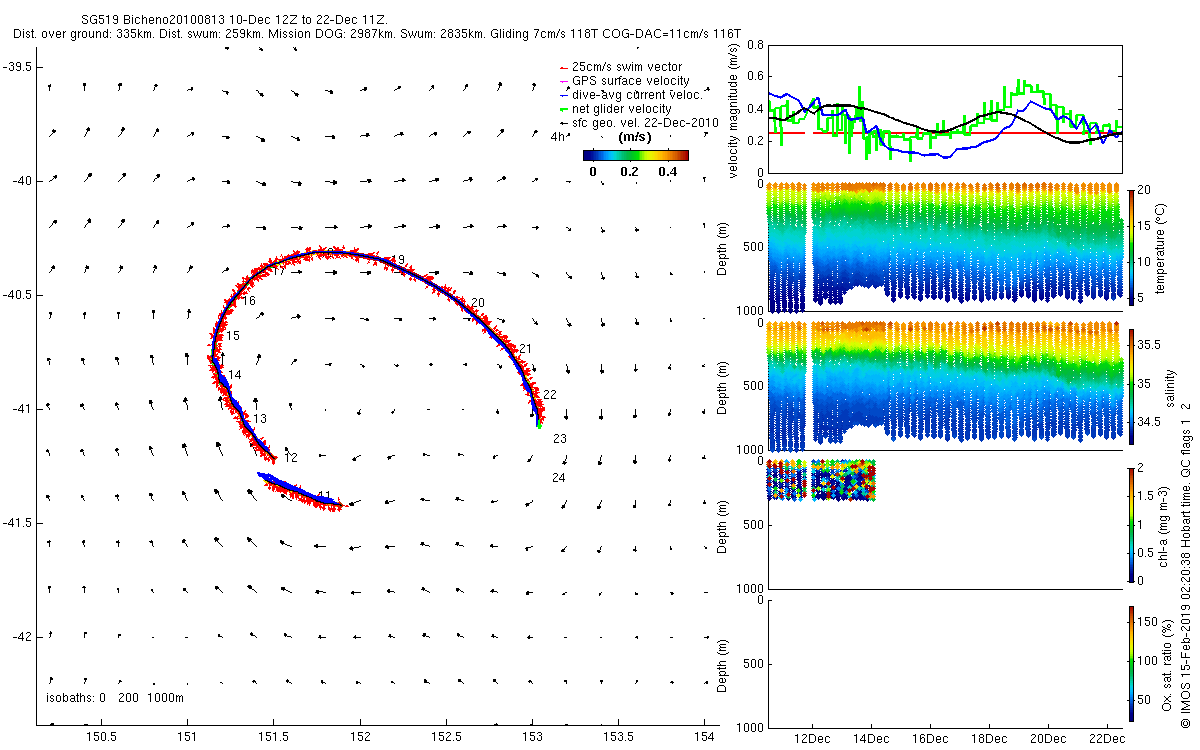This screenshot has width=1200, height=750.
Task: Click the '12Dec' time axis tick
Action: click(x=813, y=738)
